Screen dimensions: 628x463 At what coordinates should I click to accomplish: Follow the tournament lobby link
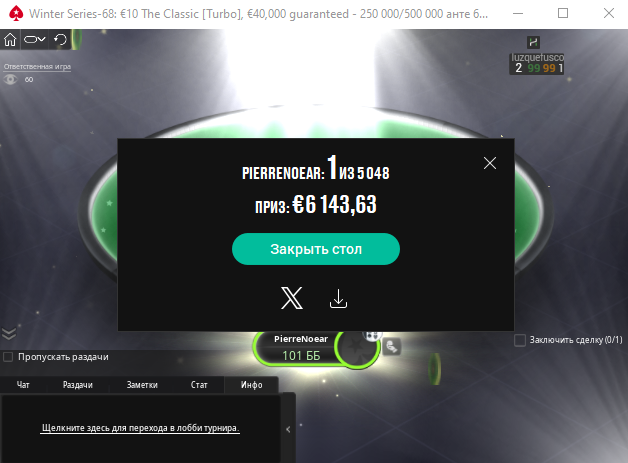click(140, 428)
